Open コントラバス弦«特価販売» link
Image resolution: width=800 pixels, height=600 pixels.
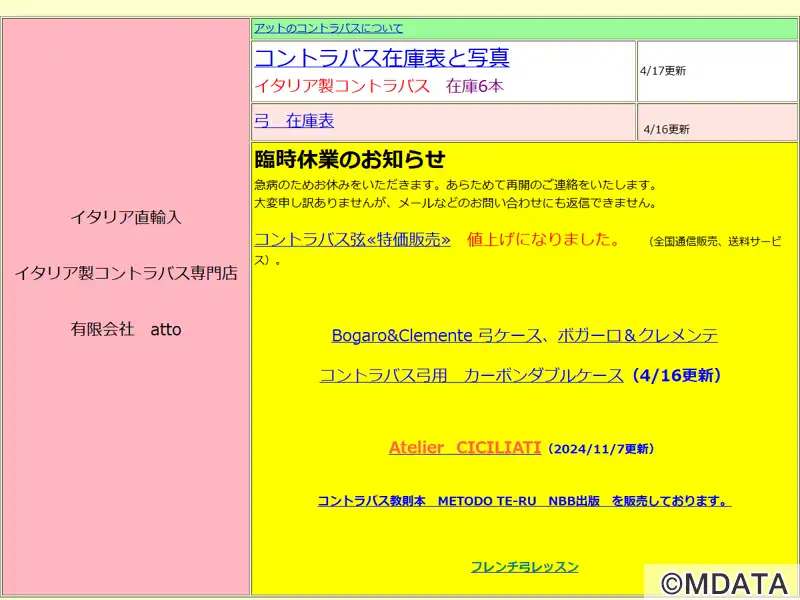tap(352, 239)
